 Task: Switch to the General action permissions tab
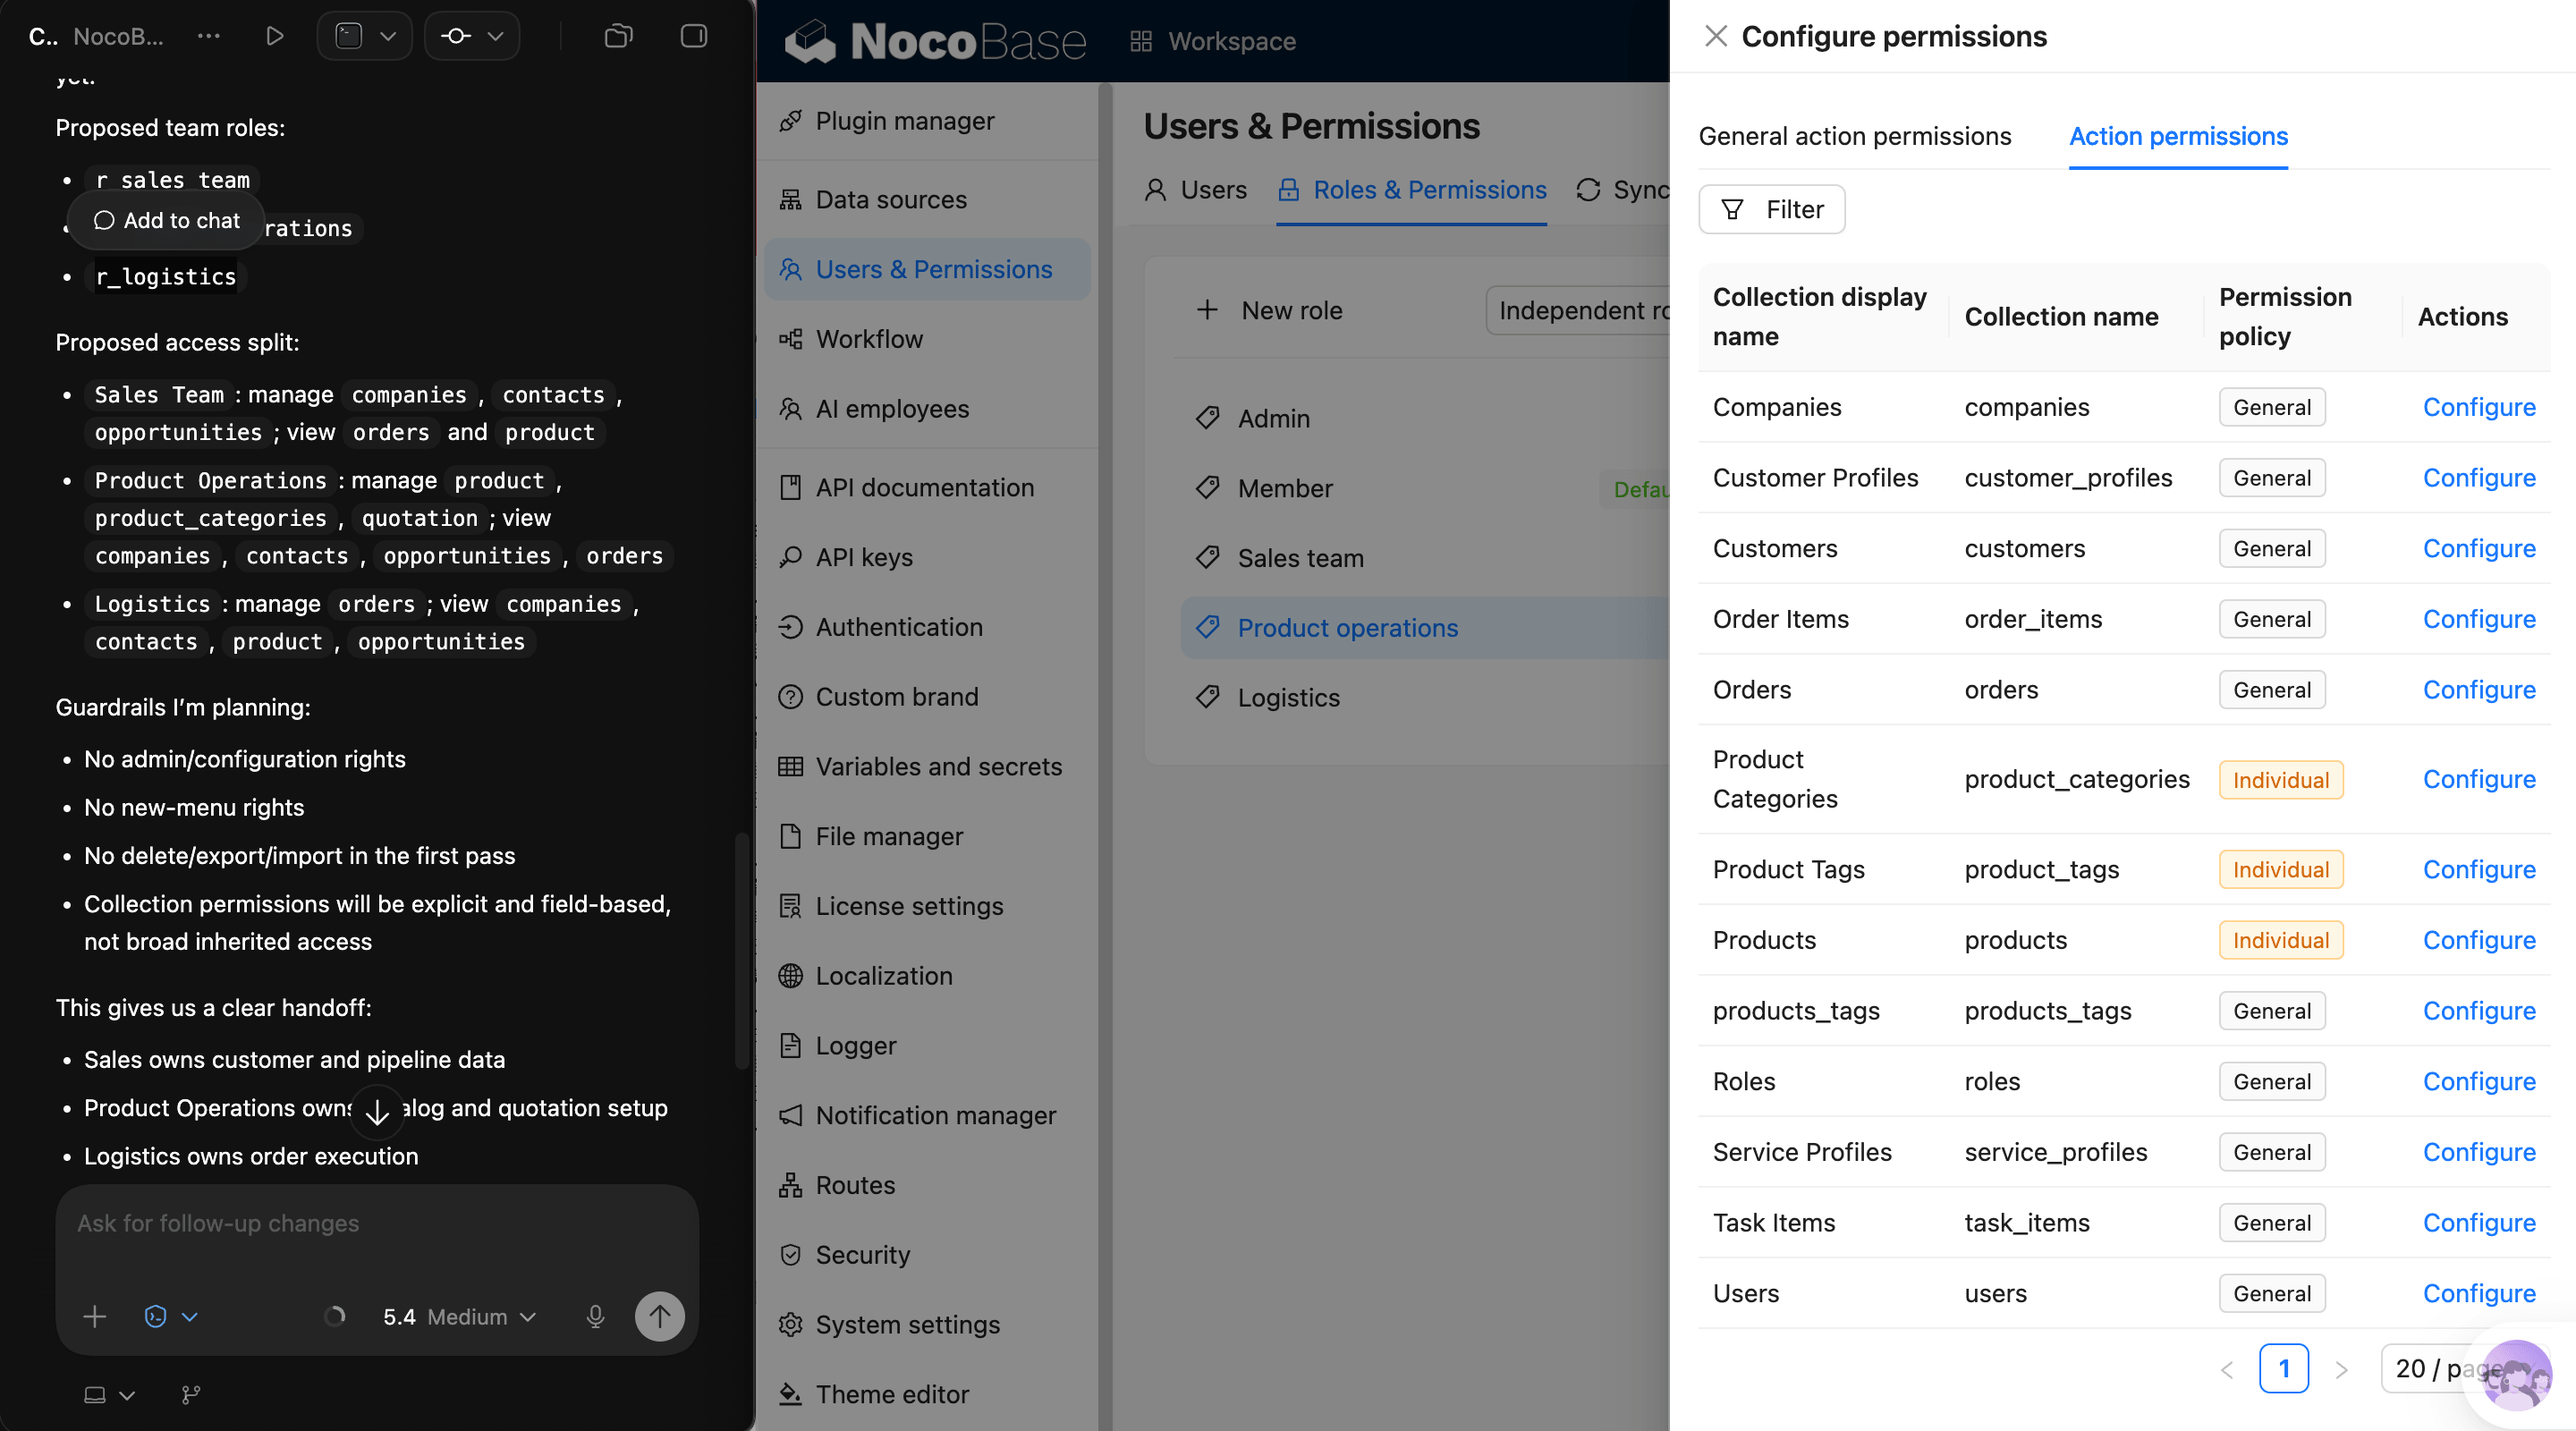(1856, 136)
